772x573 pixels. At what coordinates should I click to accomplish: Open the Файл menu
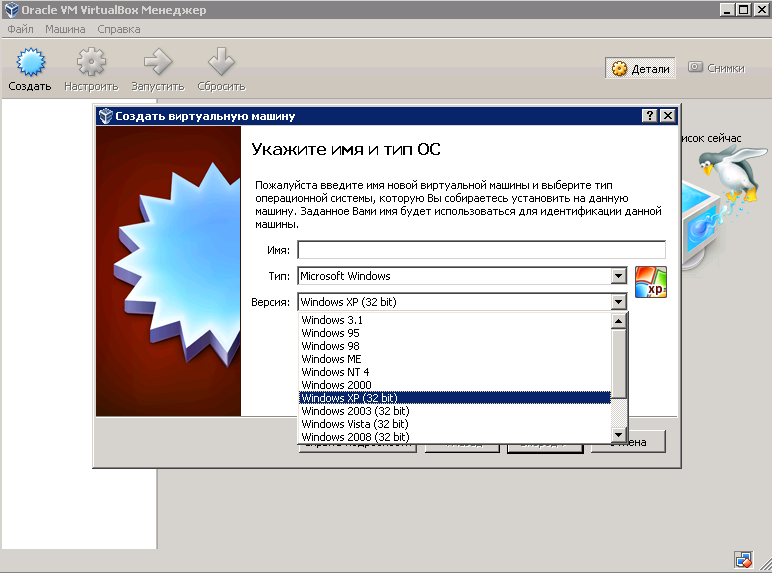(x=21, y=29)
